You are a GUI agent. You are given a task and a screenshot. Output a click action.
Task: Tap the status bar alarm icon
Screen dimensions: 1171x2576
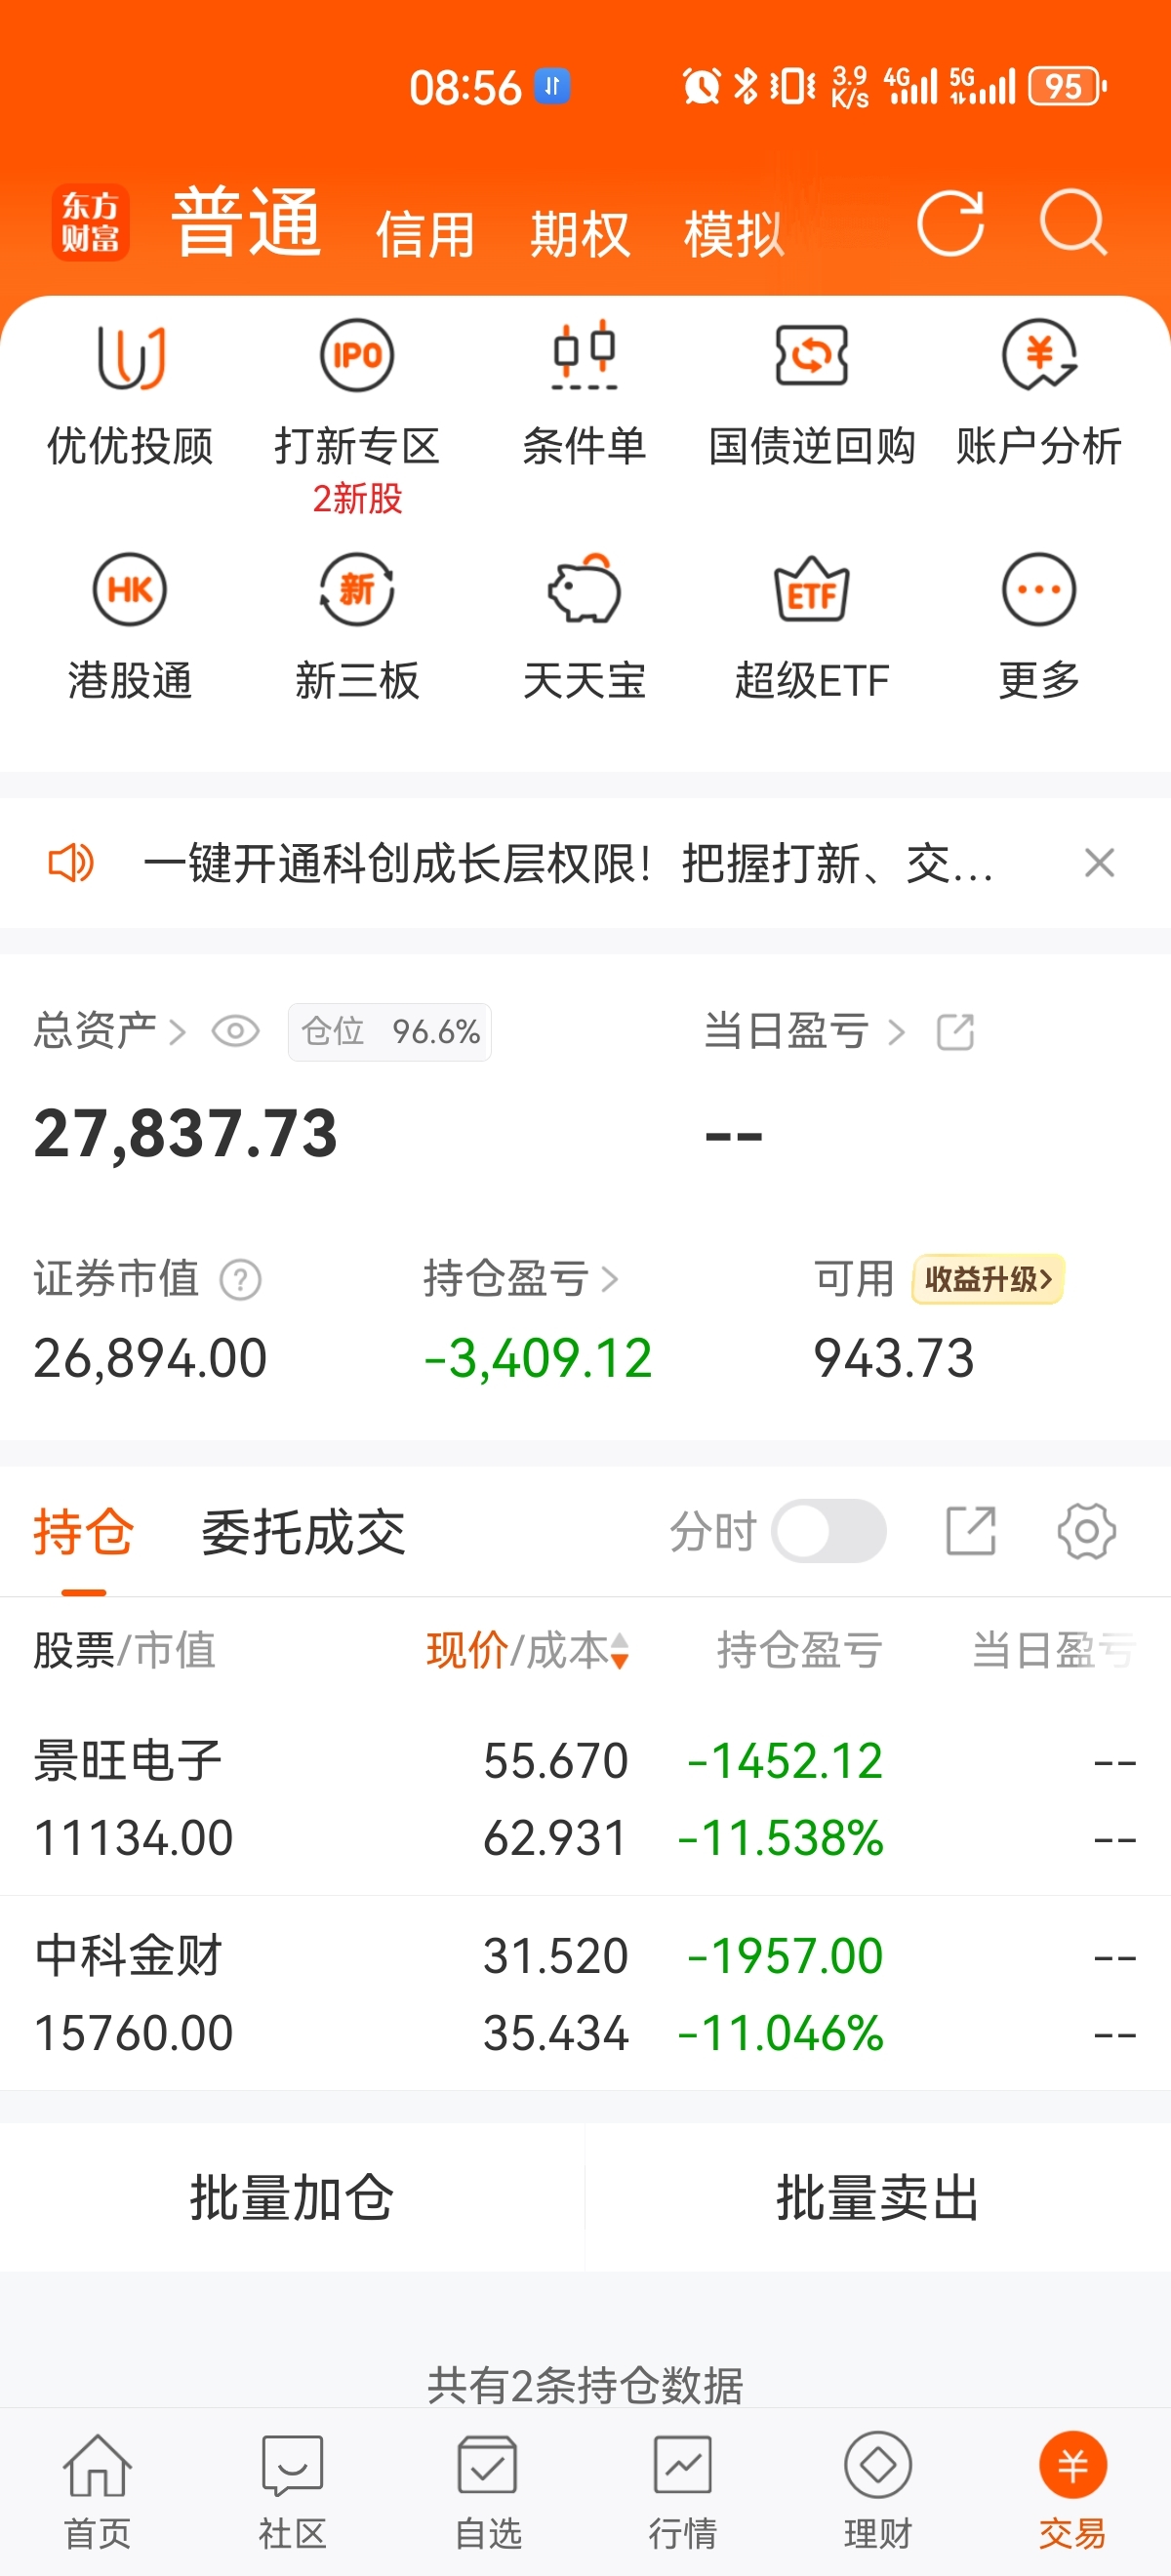point(701,86)
